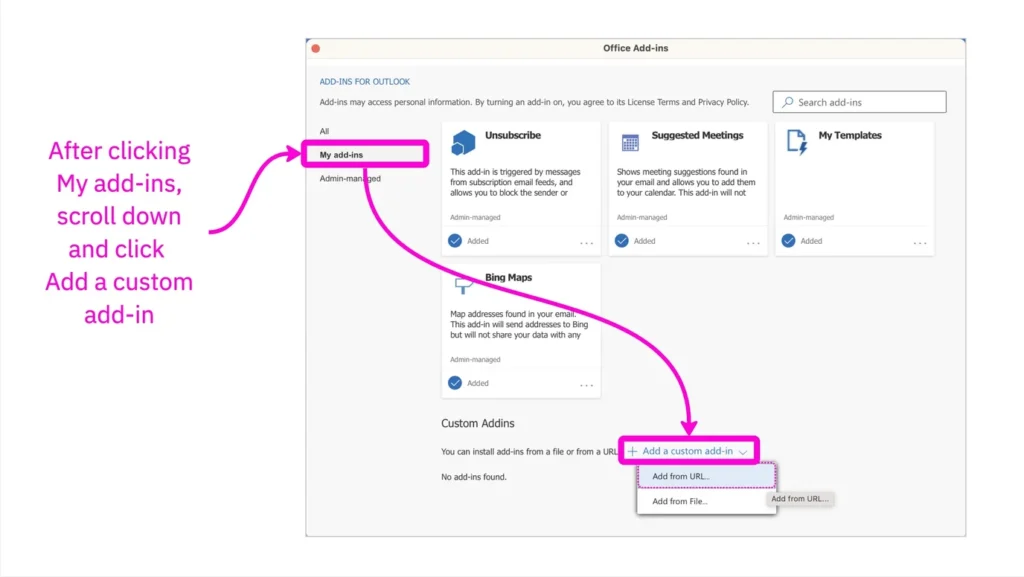This screenshot has width=1024, height=577.
Task: Click the Suggested Meetings description text
Action: pos(686,182)
